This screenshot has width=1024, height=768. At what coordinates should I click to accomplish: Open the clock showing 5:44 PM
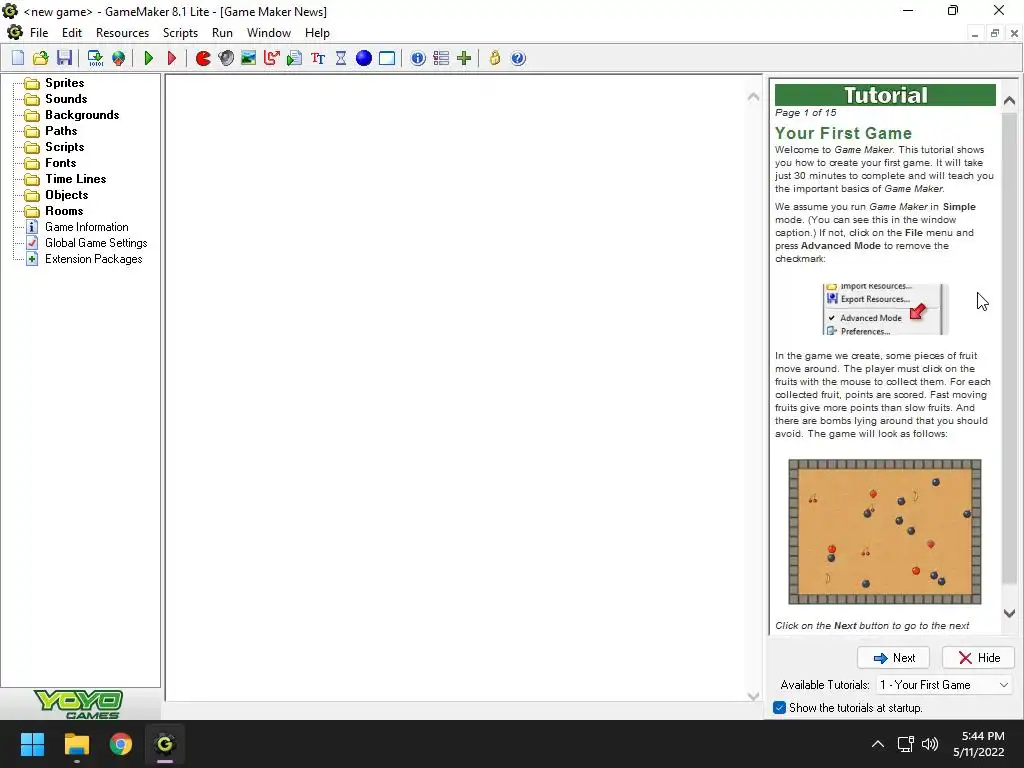click(978, 744)
